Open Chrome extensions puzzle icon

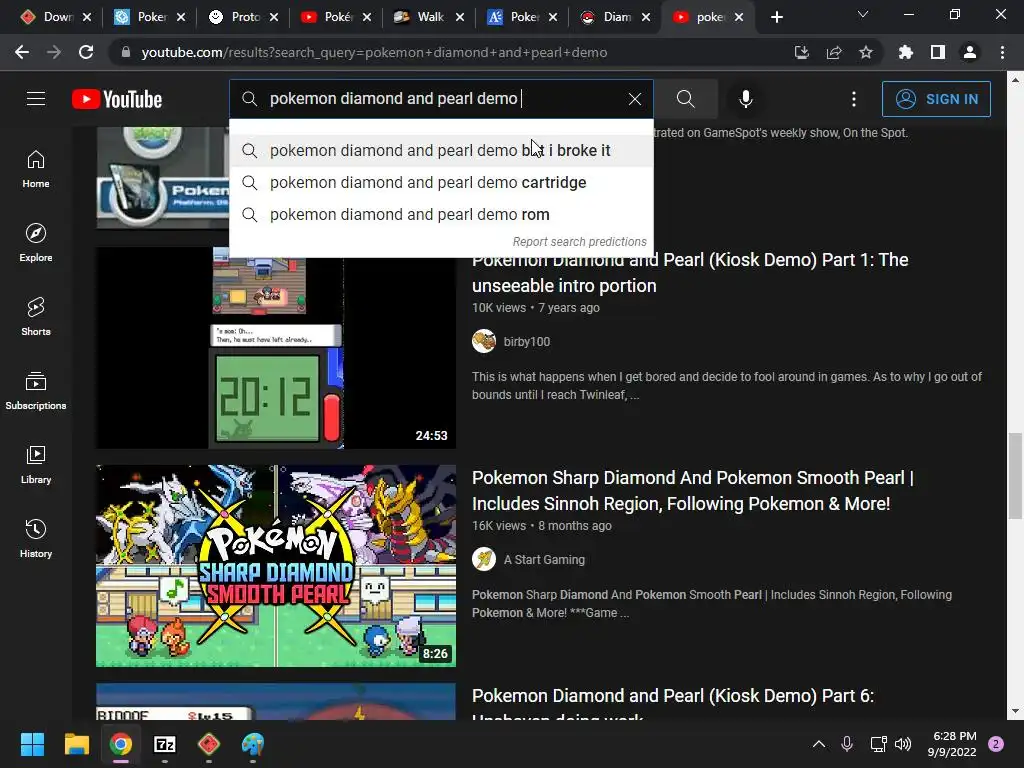pos(905,52)
